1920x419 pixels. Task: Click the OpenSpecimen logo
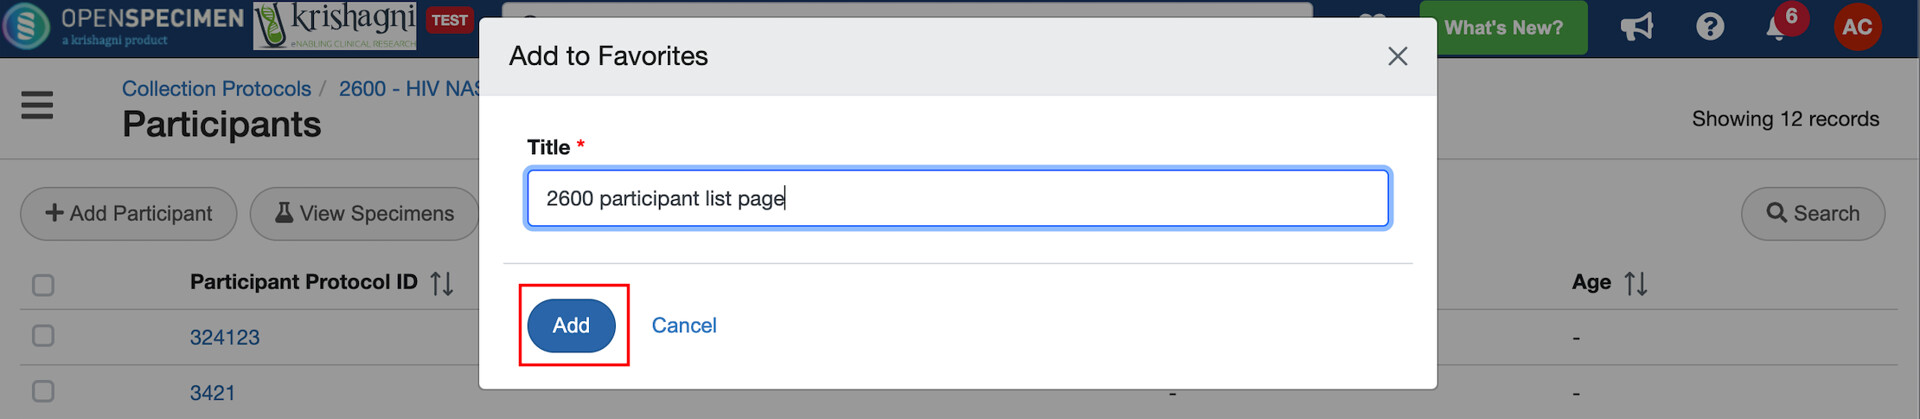(x=125, y=26)
